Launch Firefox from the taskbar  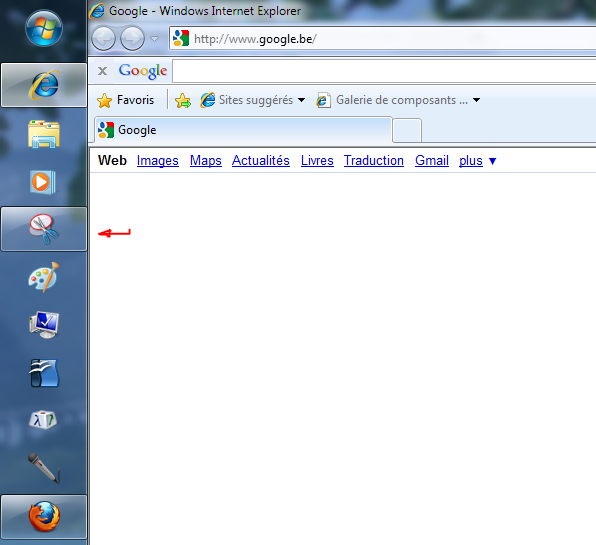click(44, 517)
